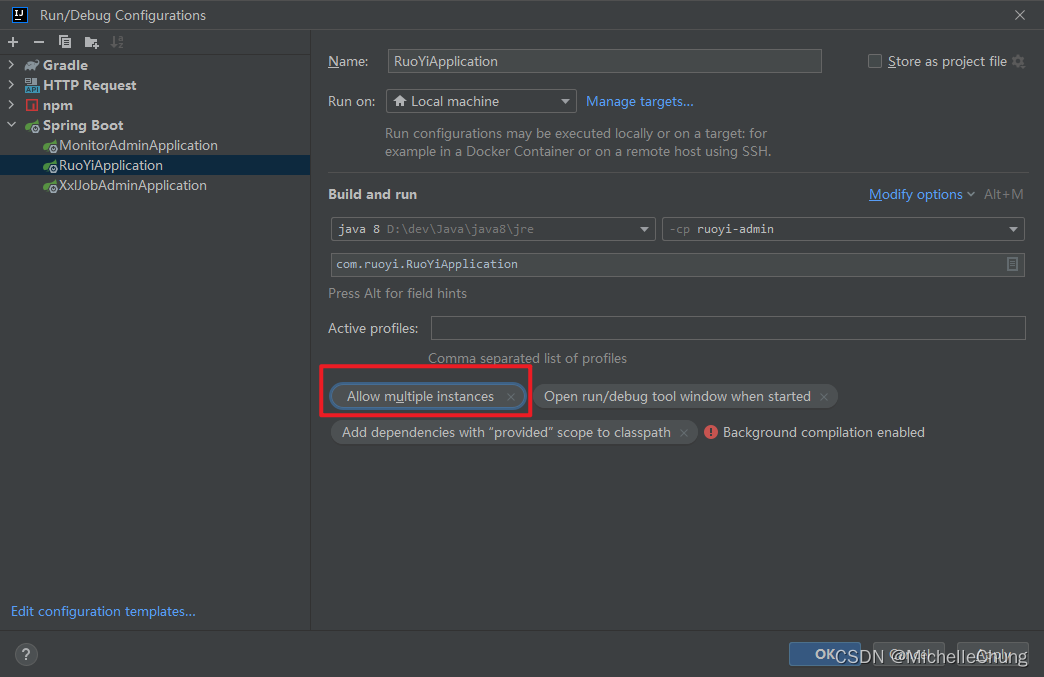This screenshot has height=677, width=1044.
Task: Toggle Store as project file checkbox
Action: (x=875, y=61)
